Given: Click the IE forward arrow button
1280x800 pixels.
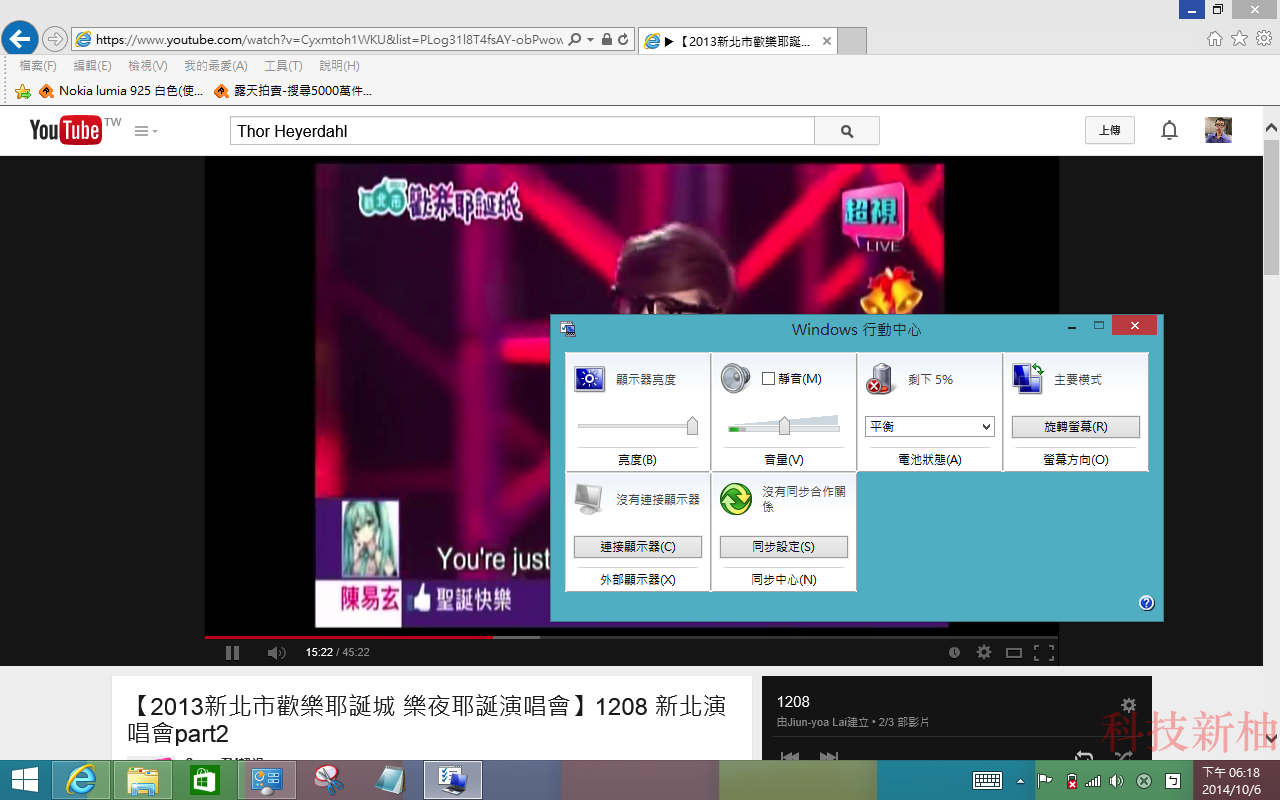Looking at the screenshot, I should 54,39.
